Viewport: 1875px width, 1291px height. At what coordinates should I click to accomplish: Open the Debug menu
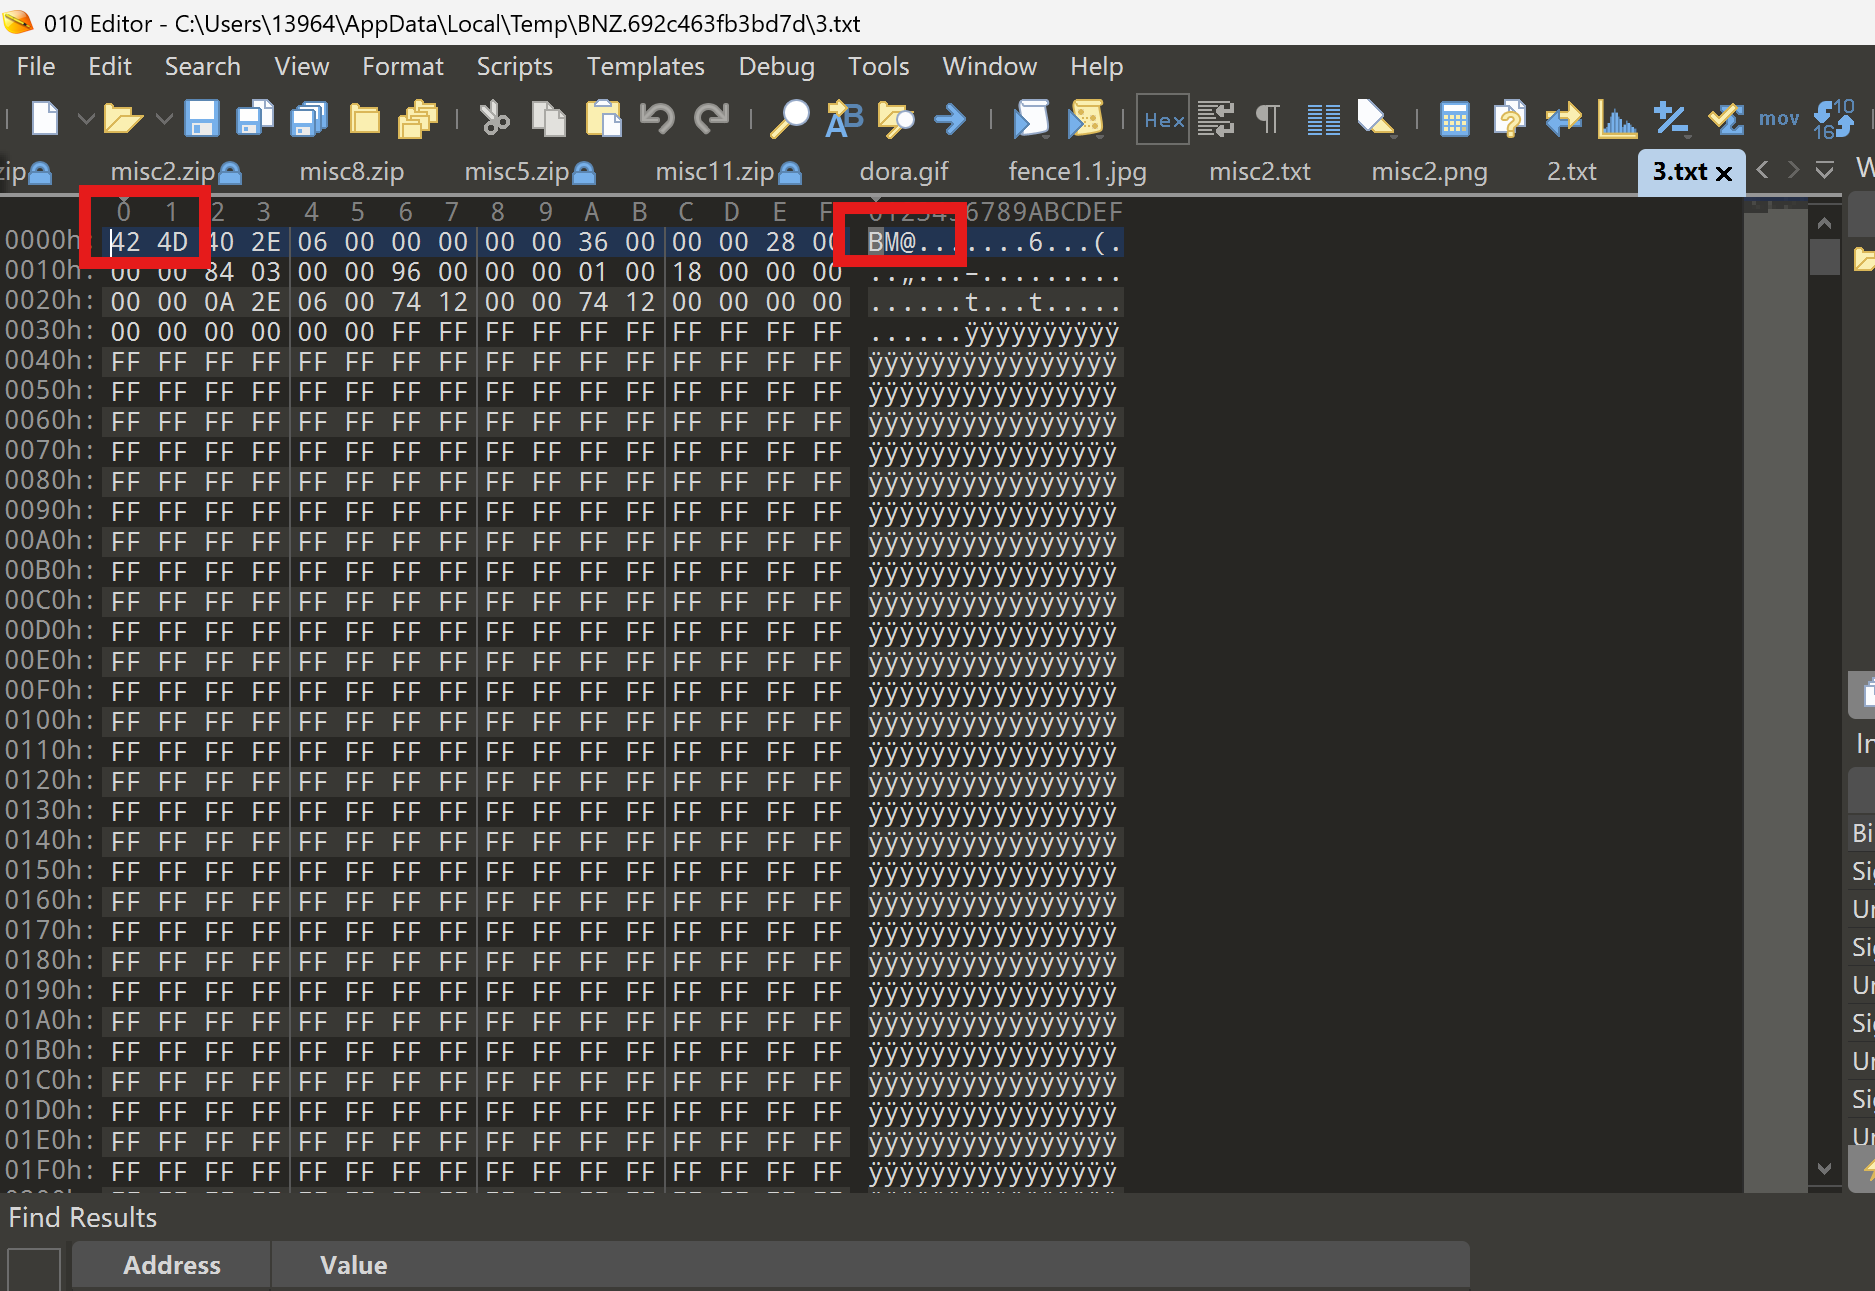click(777, 67)
